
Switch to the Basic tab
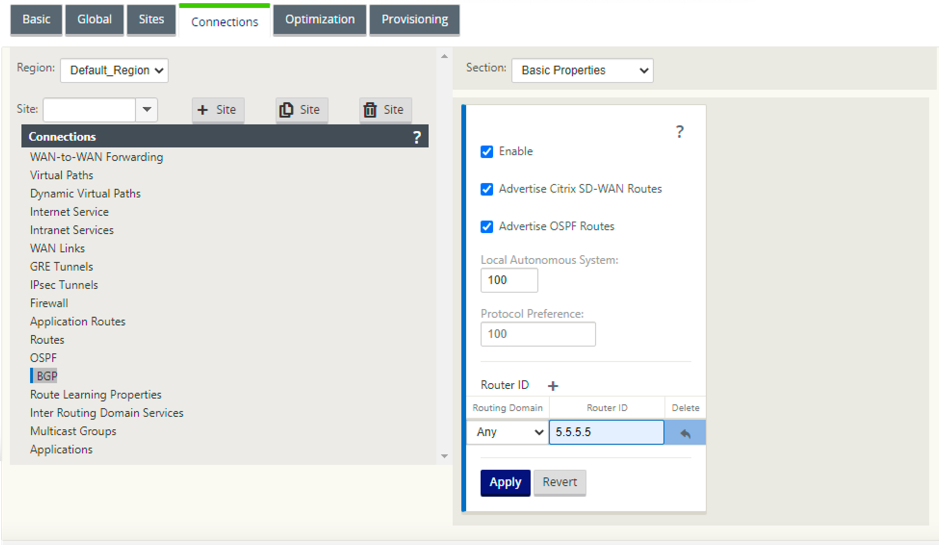(x=37, y=20)
